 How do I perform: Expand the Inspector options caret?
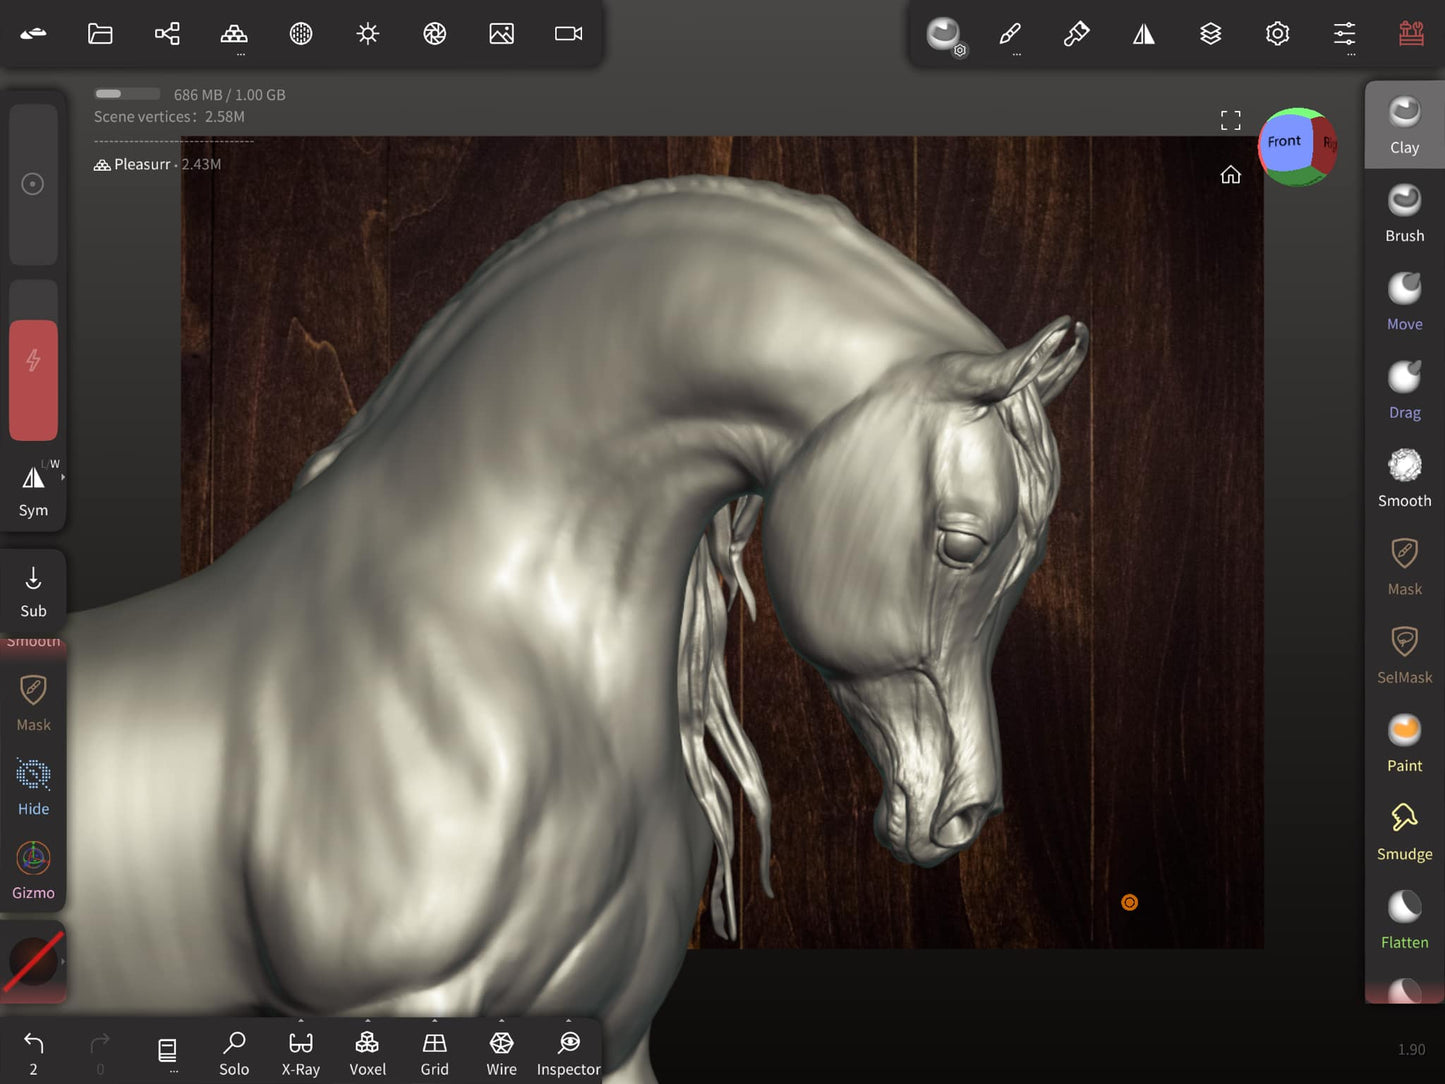[x=569, y=1021]
